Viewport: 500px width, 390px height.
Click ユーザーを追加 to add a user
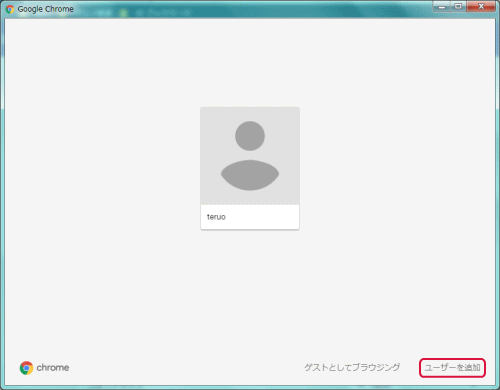[x=452, y=368]
